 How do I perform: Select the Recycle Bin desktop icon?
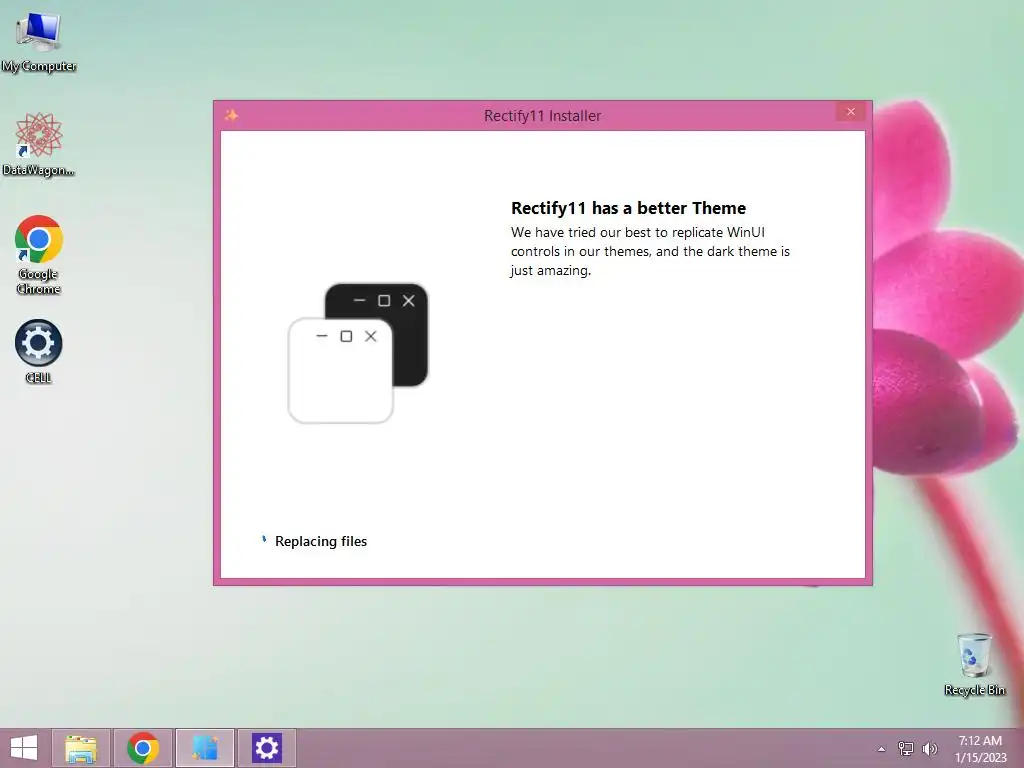[x=974, y=664]
